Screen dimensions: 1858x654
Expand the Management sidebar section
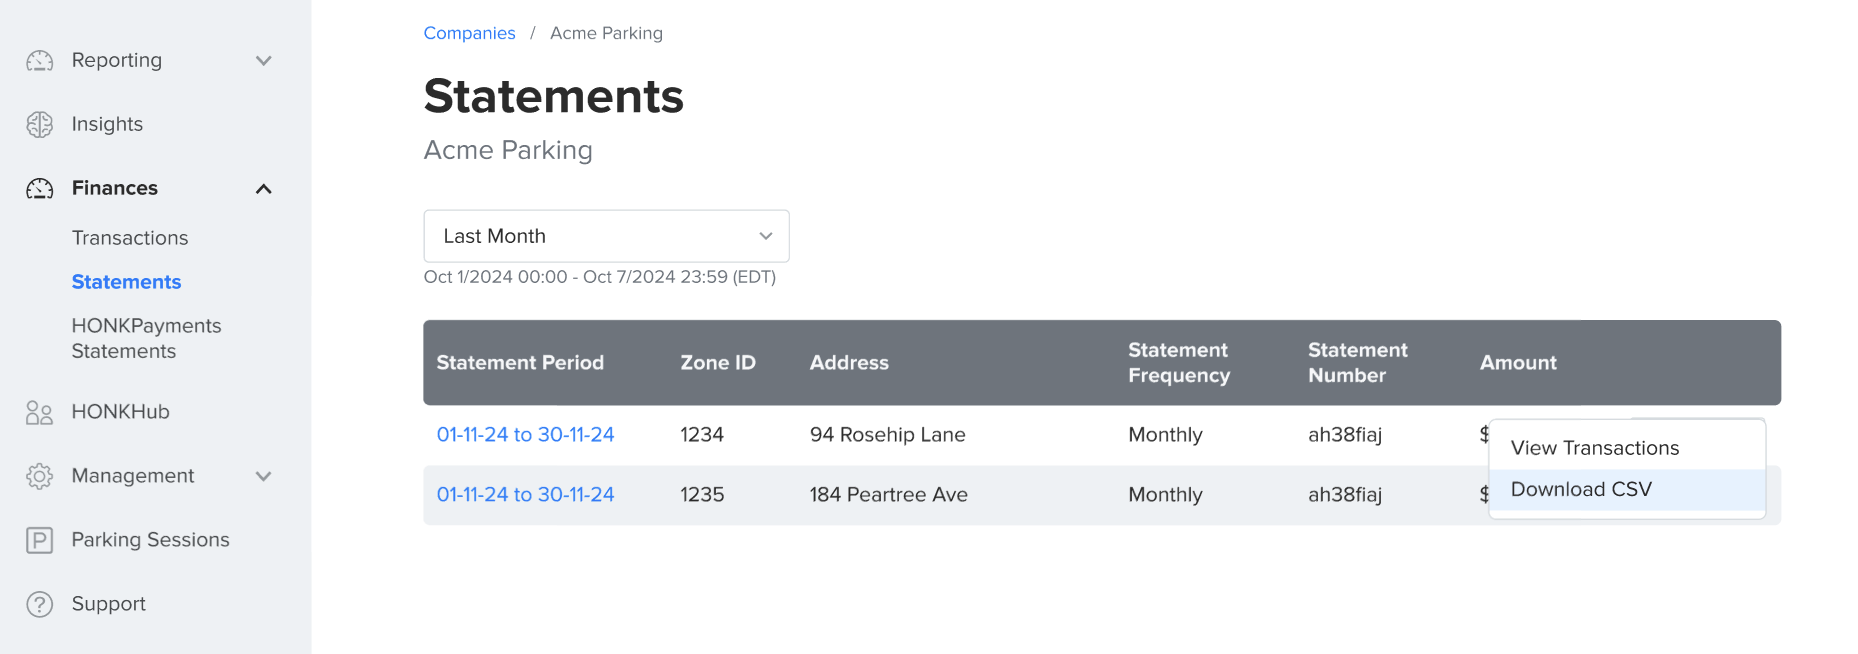(x=263, y=476)
